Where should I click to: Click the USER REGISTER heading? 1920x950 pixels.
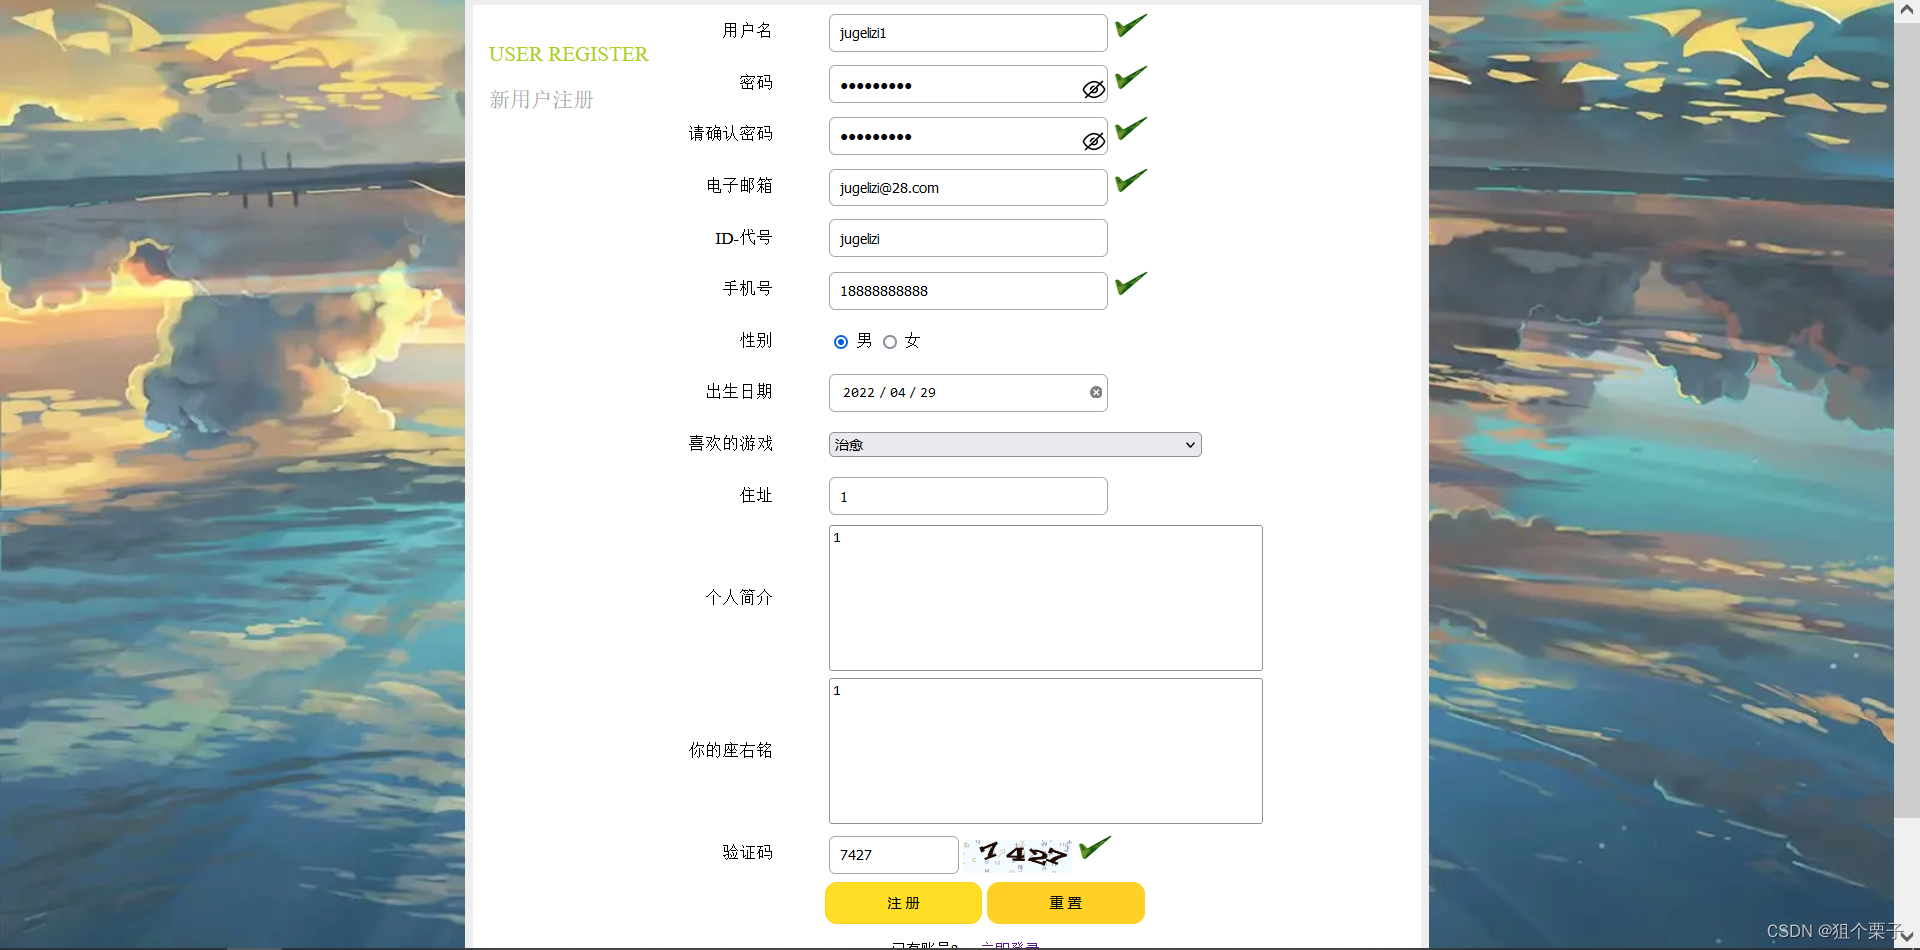click(x=568, y=54)
